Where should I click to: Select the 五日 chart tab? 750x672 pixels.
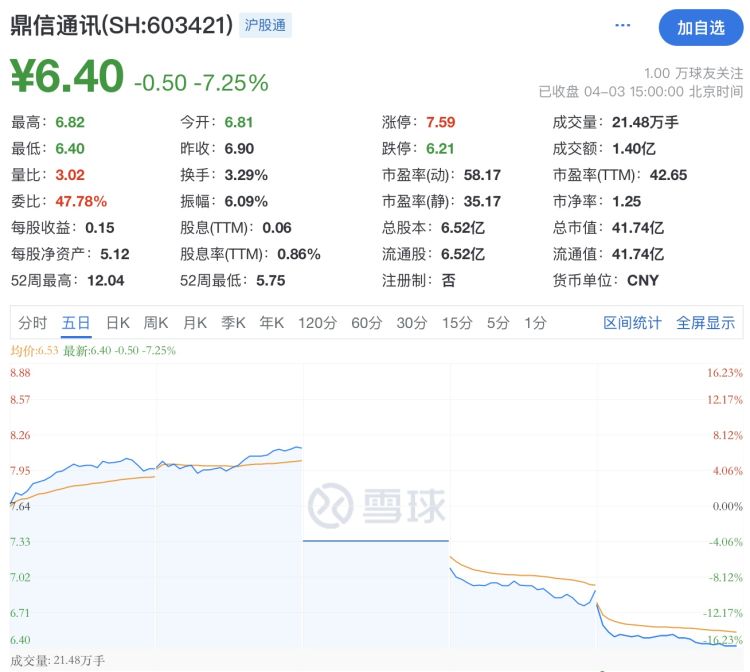(x=76, y=323)
